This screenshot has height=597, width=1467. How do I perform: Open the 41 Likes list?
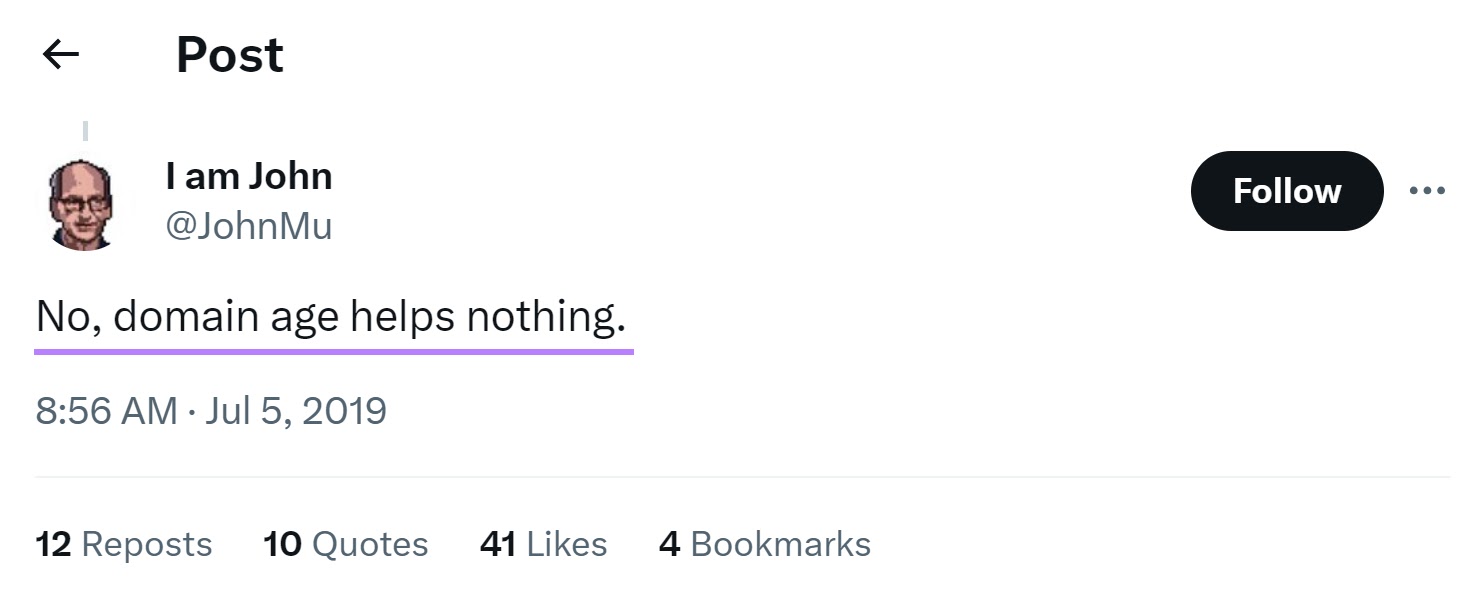click(542, 544)
